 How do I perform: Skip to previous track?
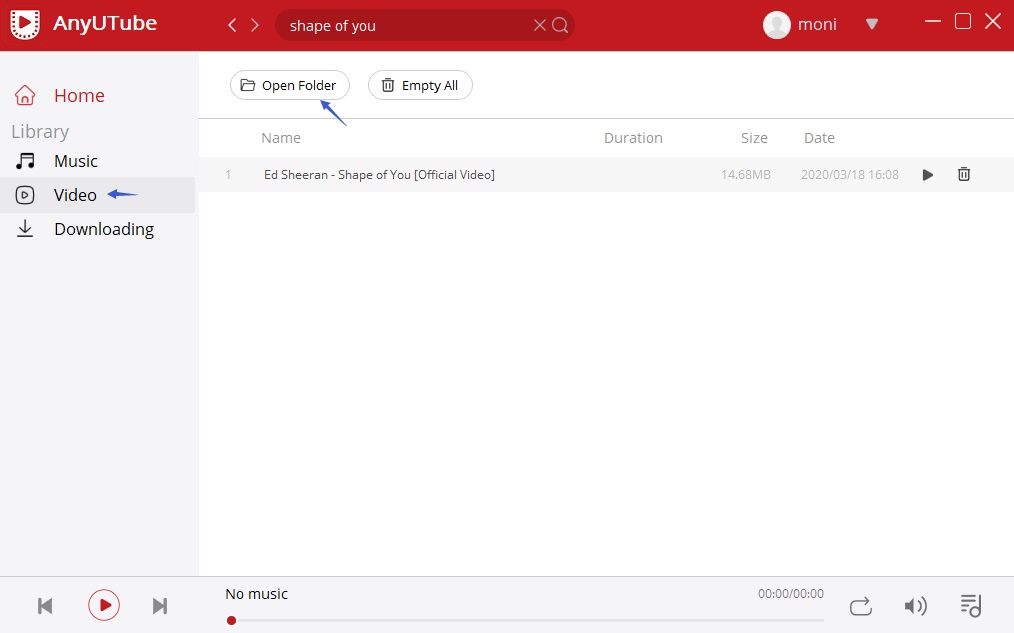coord(45,606)
